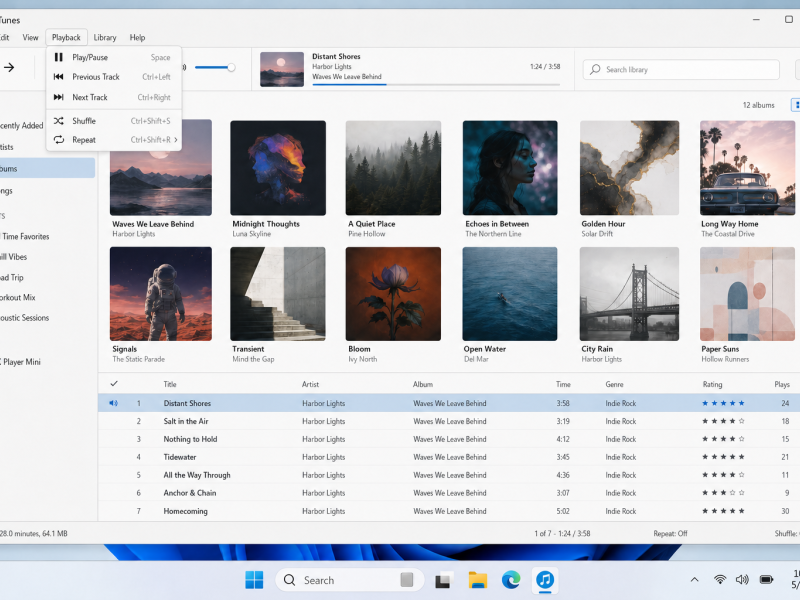The width and height of the screenshot is (800, 600).
Task: Open the Bloom album cover
Action: coord(393,294)
